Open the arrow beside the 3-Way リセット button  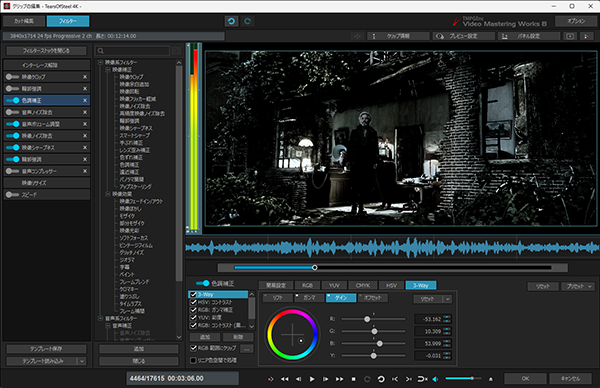click(447, 299)
